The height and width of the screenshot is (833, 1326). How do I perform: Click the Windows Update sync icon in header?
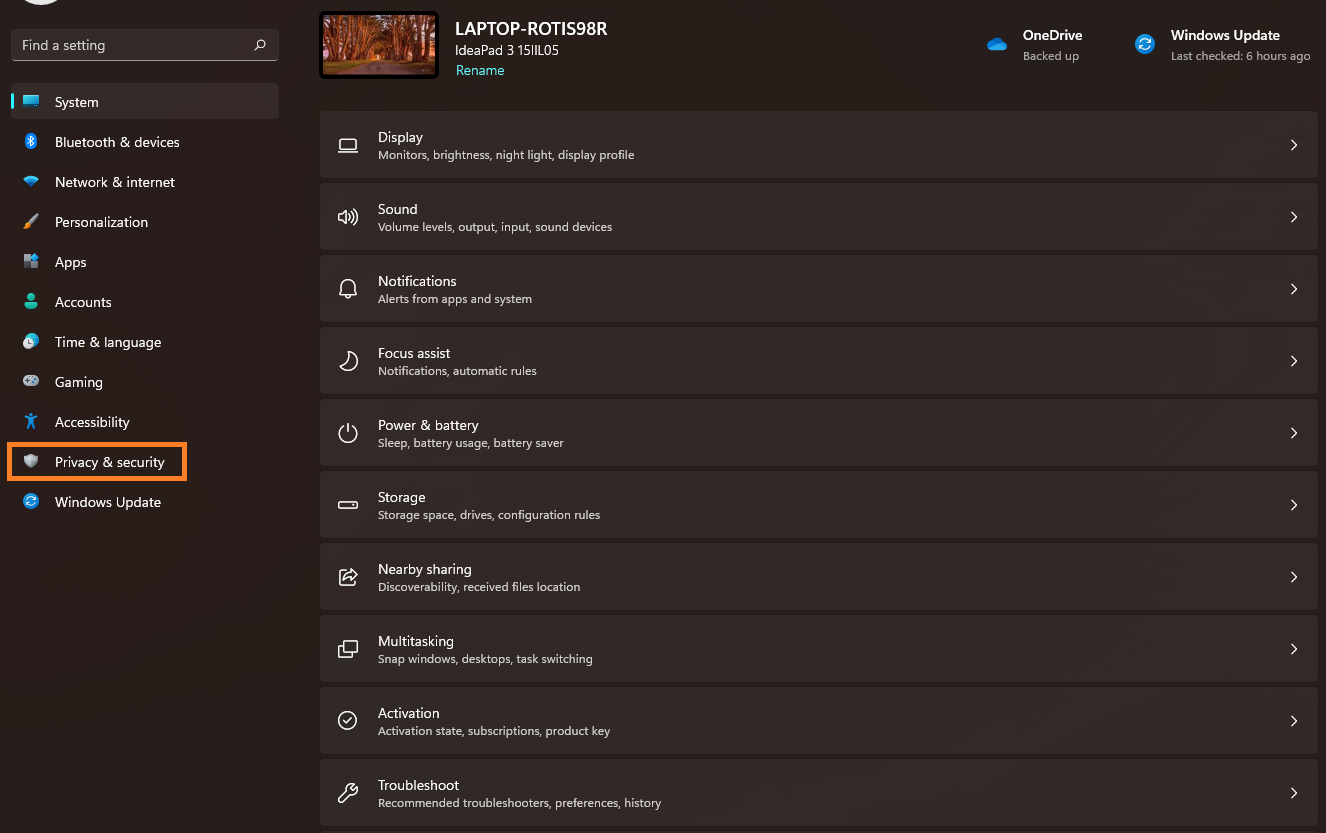(1145, 44)
